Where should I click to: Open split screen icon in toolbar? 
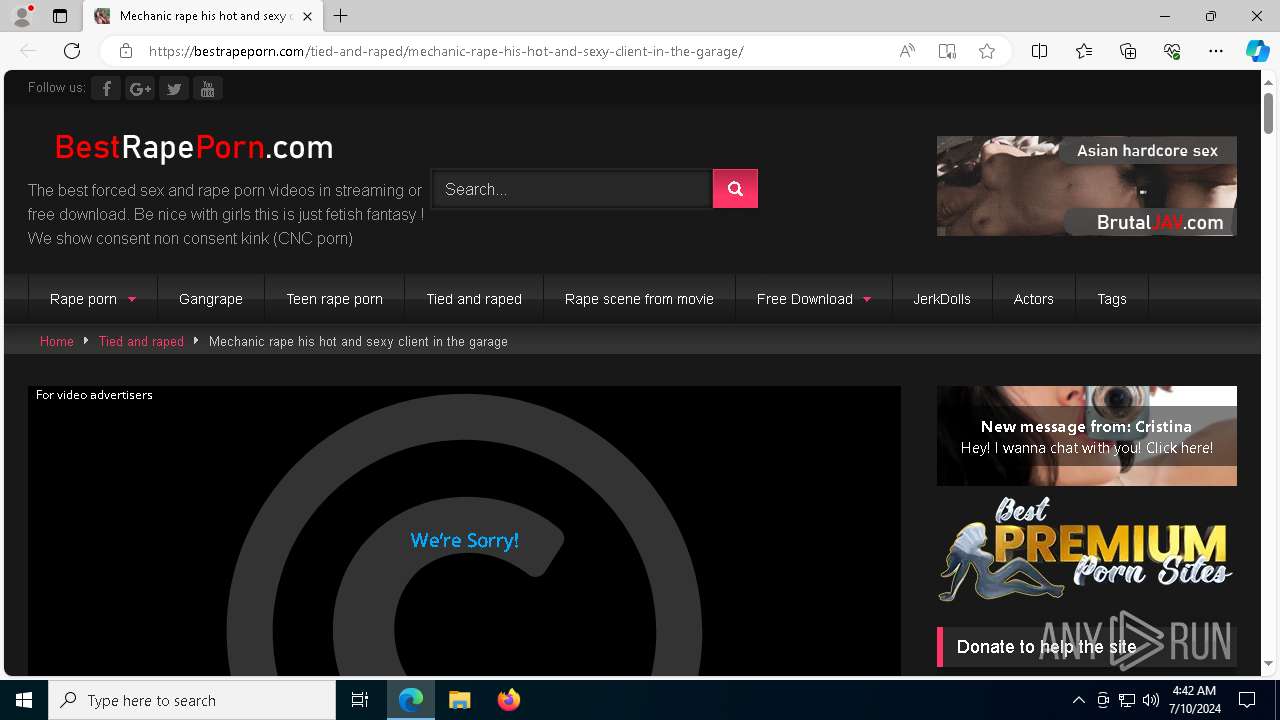(x=1039, y=51)
